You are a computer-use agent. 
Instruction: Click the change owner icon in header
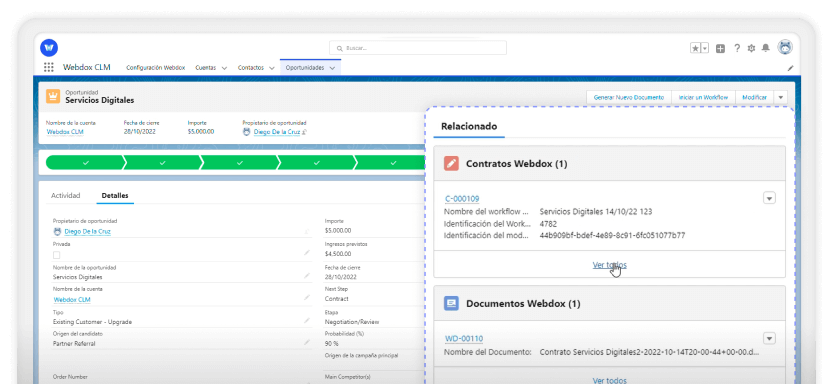[305, 132]
